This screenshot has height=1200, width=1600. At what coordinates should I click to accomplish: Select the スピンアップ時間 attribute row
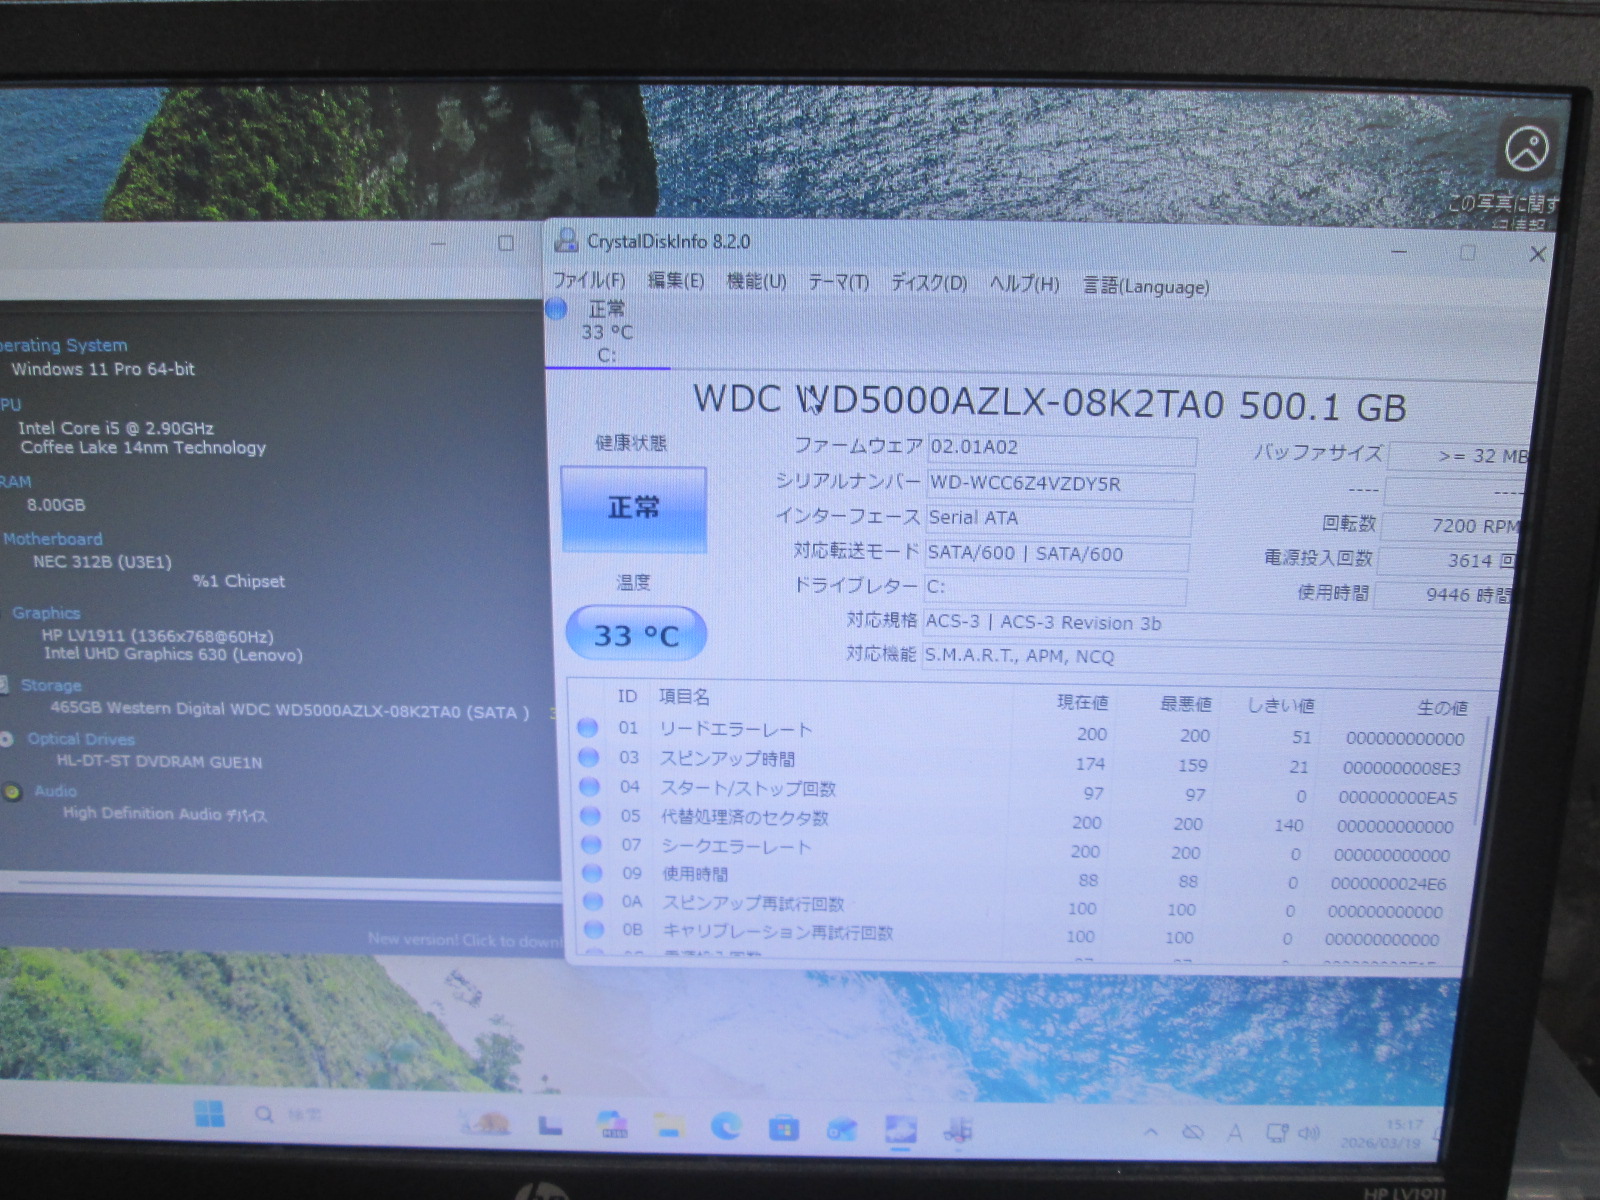727,759
